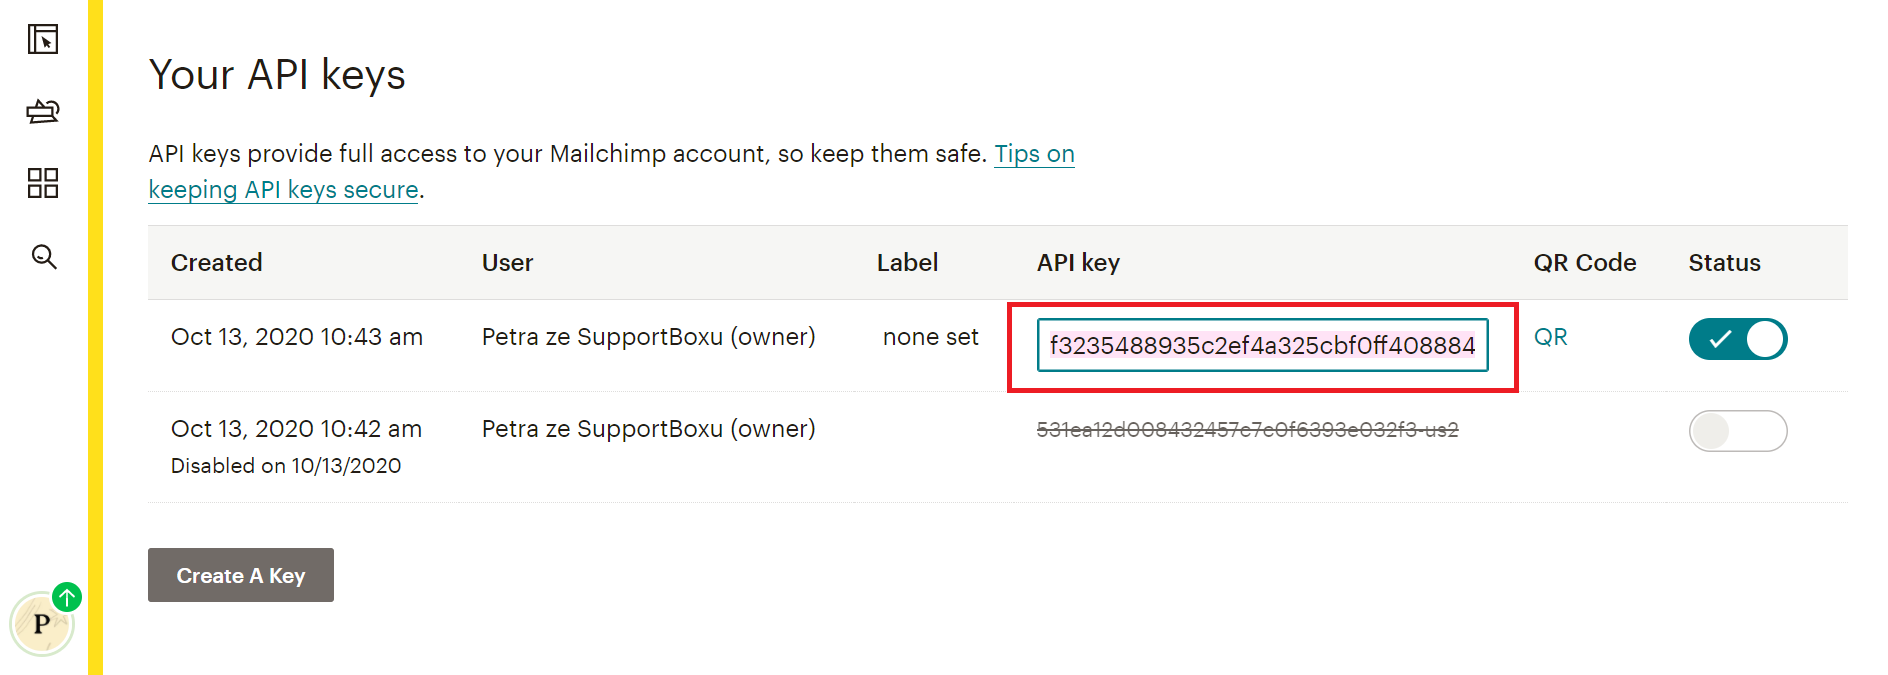
Task: Click the 'Your API keys' heading
Action: pos(277,75)
